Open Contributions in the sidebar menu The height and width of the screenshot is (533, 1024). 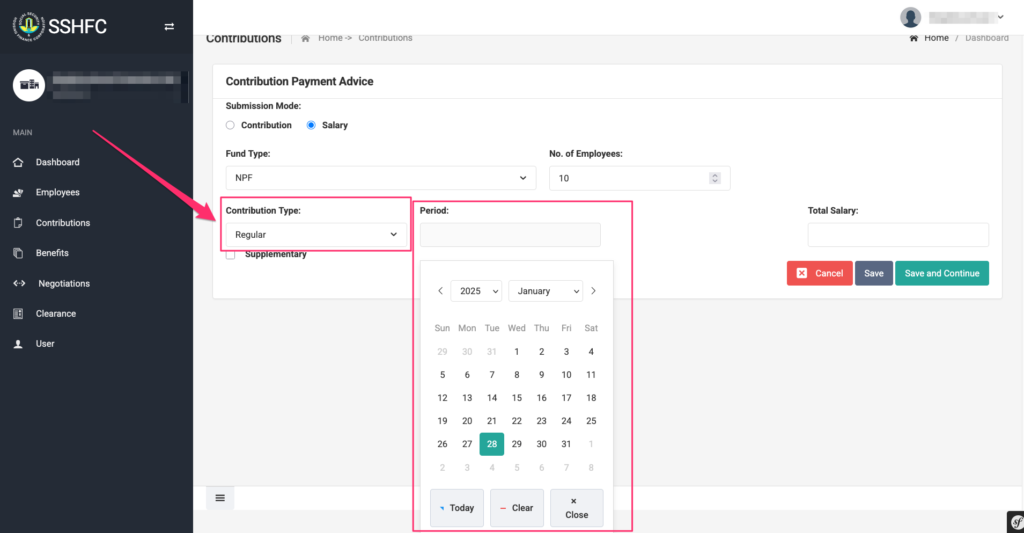pyautogui.click(x=62, y=223)
